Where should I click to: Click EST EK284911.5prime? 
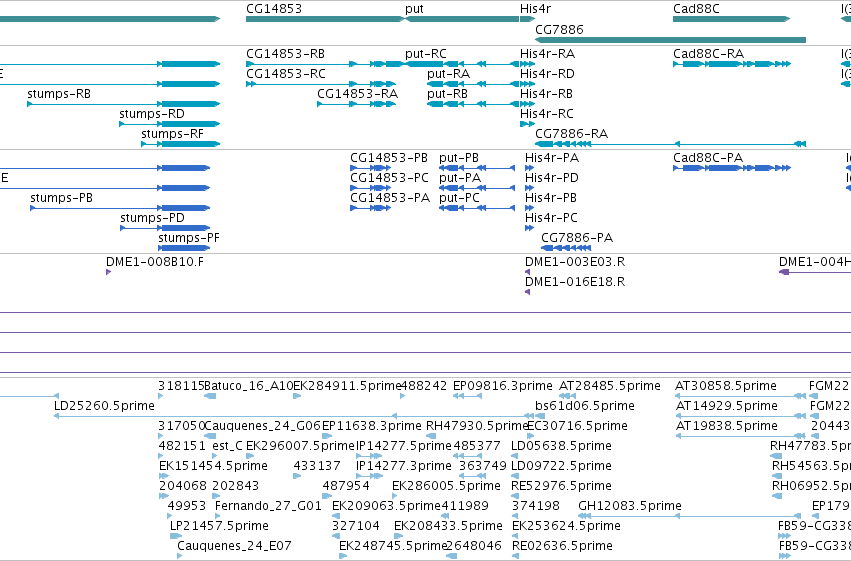pyautogui.click(x=347, y=386)
